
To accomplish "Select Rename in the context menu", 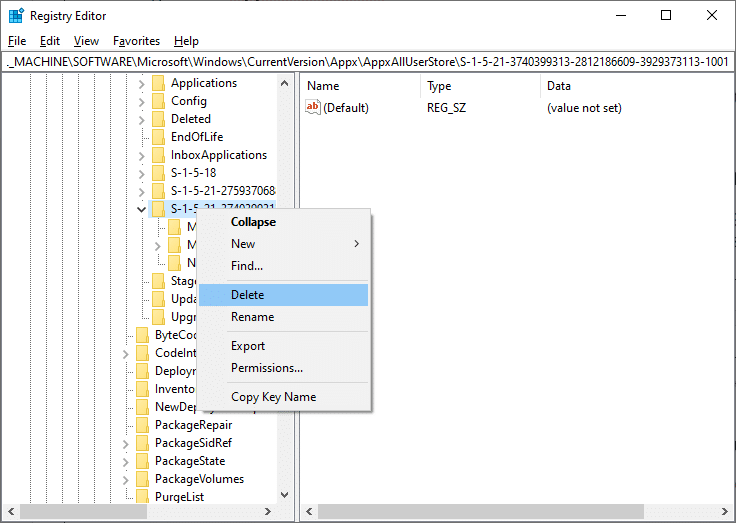I will (284, 317).
